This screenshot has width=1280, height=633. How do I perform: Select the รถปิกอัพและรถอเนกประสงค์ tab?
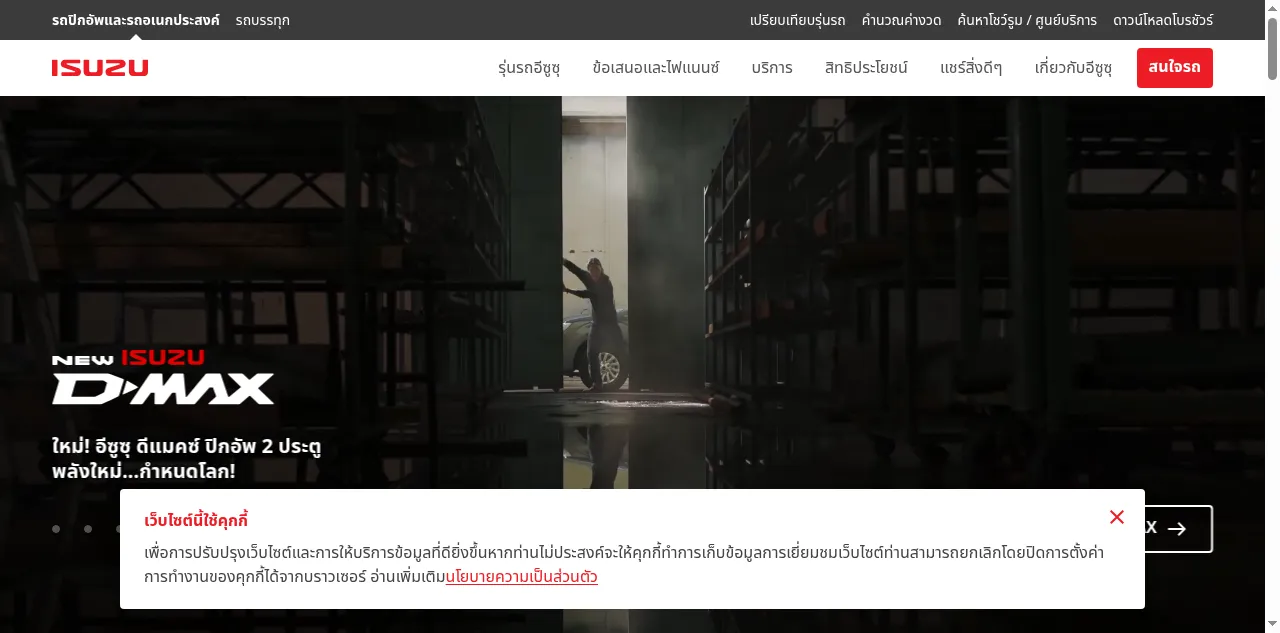(x=136, y=20)
